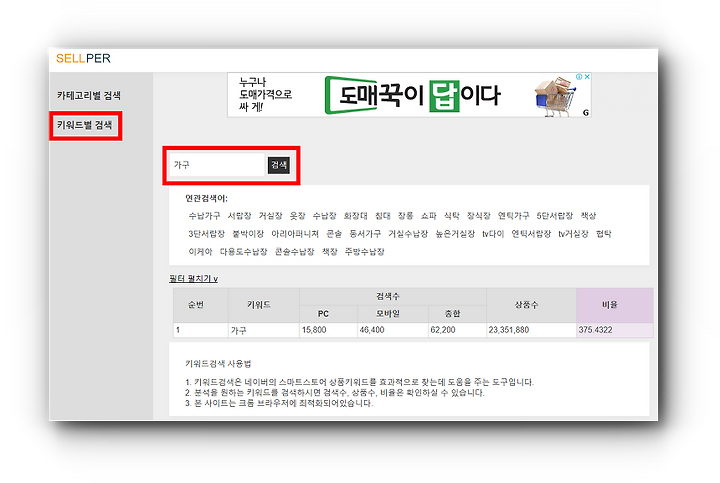The height and width of the screenshot is (483, 720).
Task: Select related keyword 침대
Action: pos(382,216)
